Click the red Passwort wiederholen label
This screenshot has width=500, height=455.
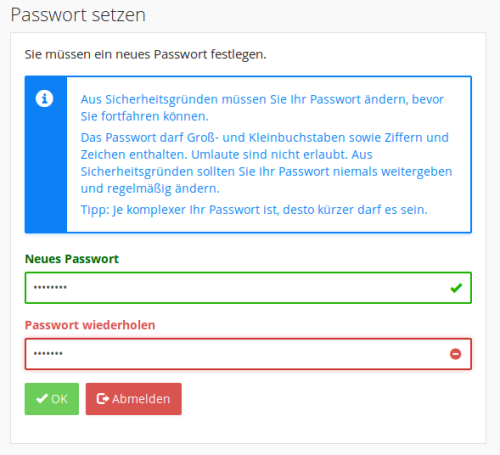click(x=90, y=325)
